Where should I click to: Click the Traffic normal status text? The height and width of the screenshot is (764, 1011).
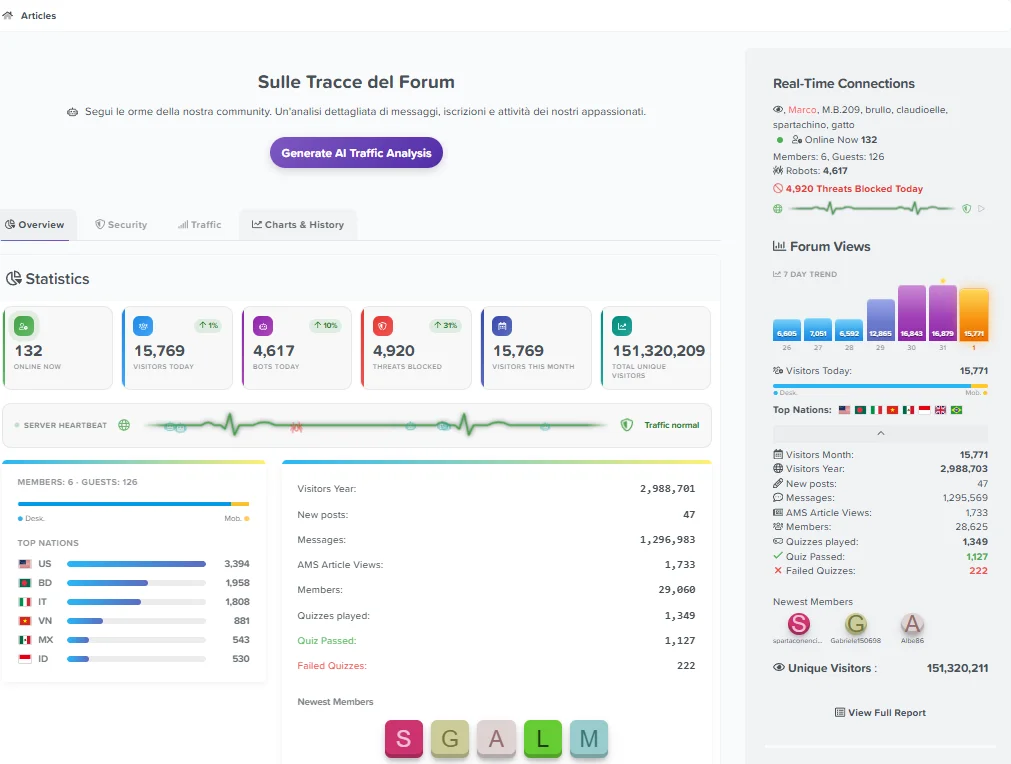click(671, 425)
